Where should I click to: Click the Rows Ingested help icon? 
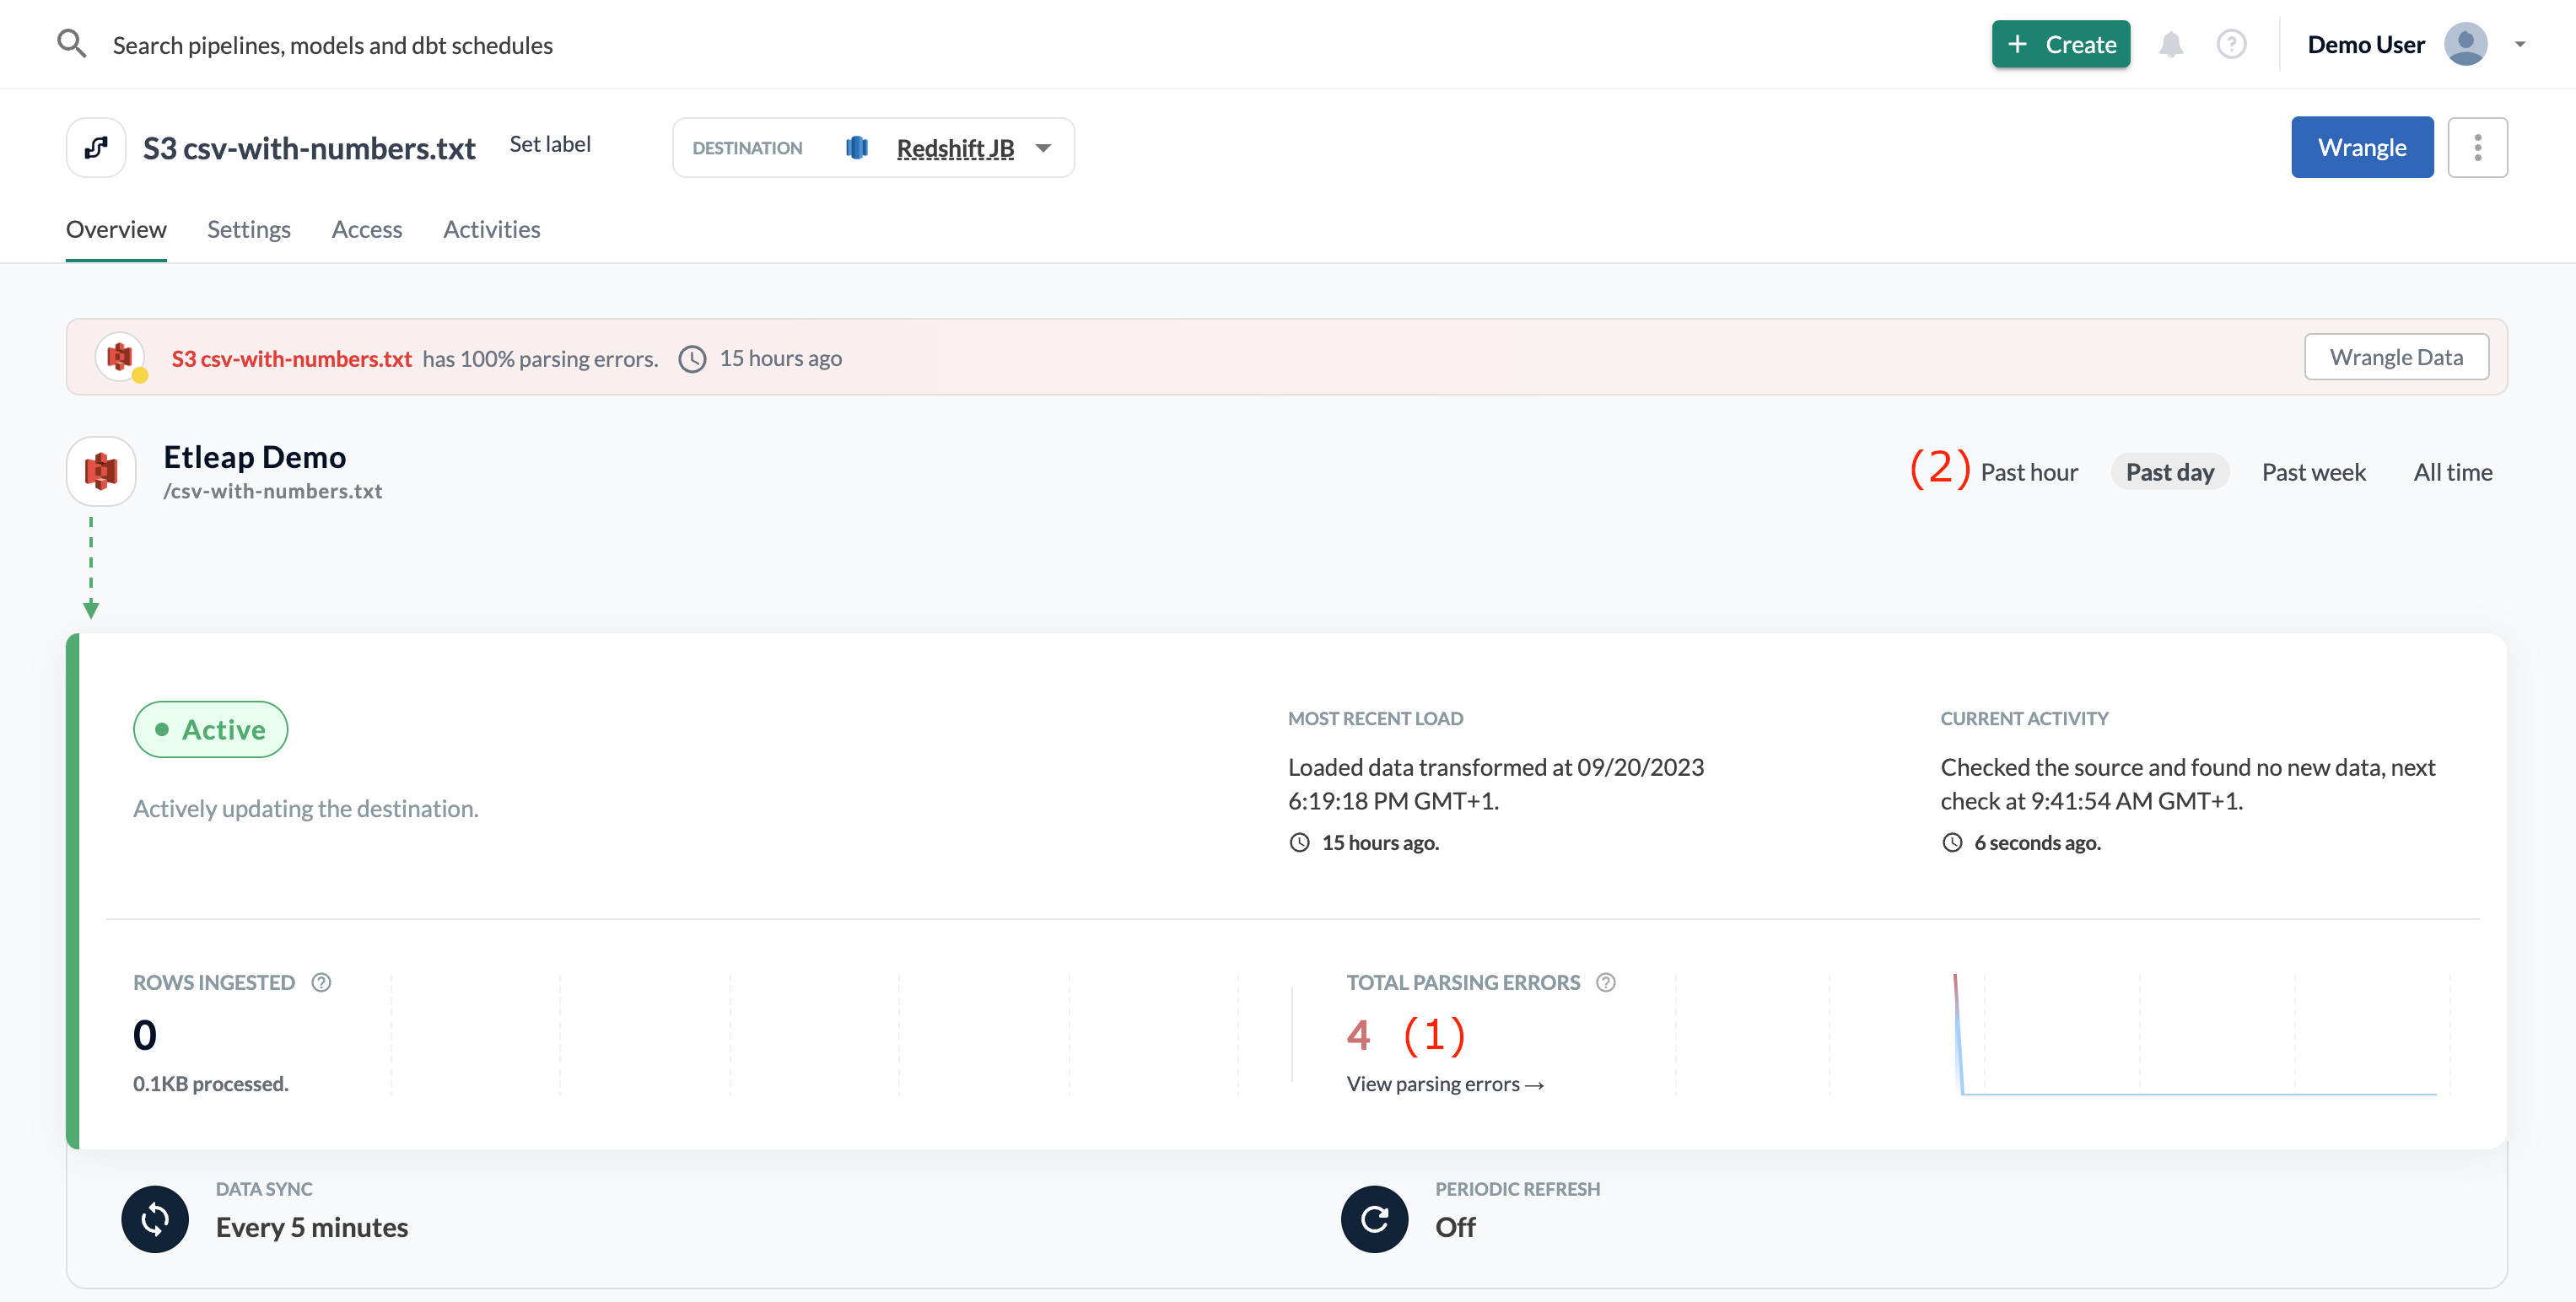[x=321, y=982]
